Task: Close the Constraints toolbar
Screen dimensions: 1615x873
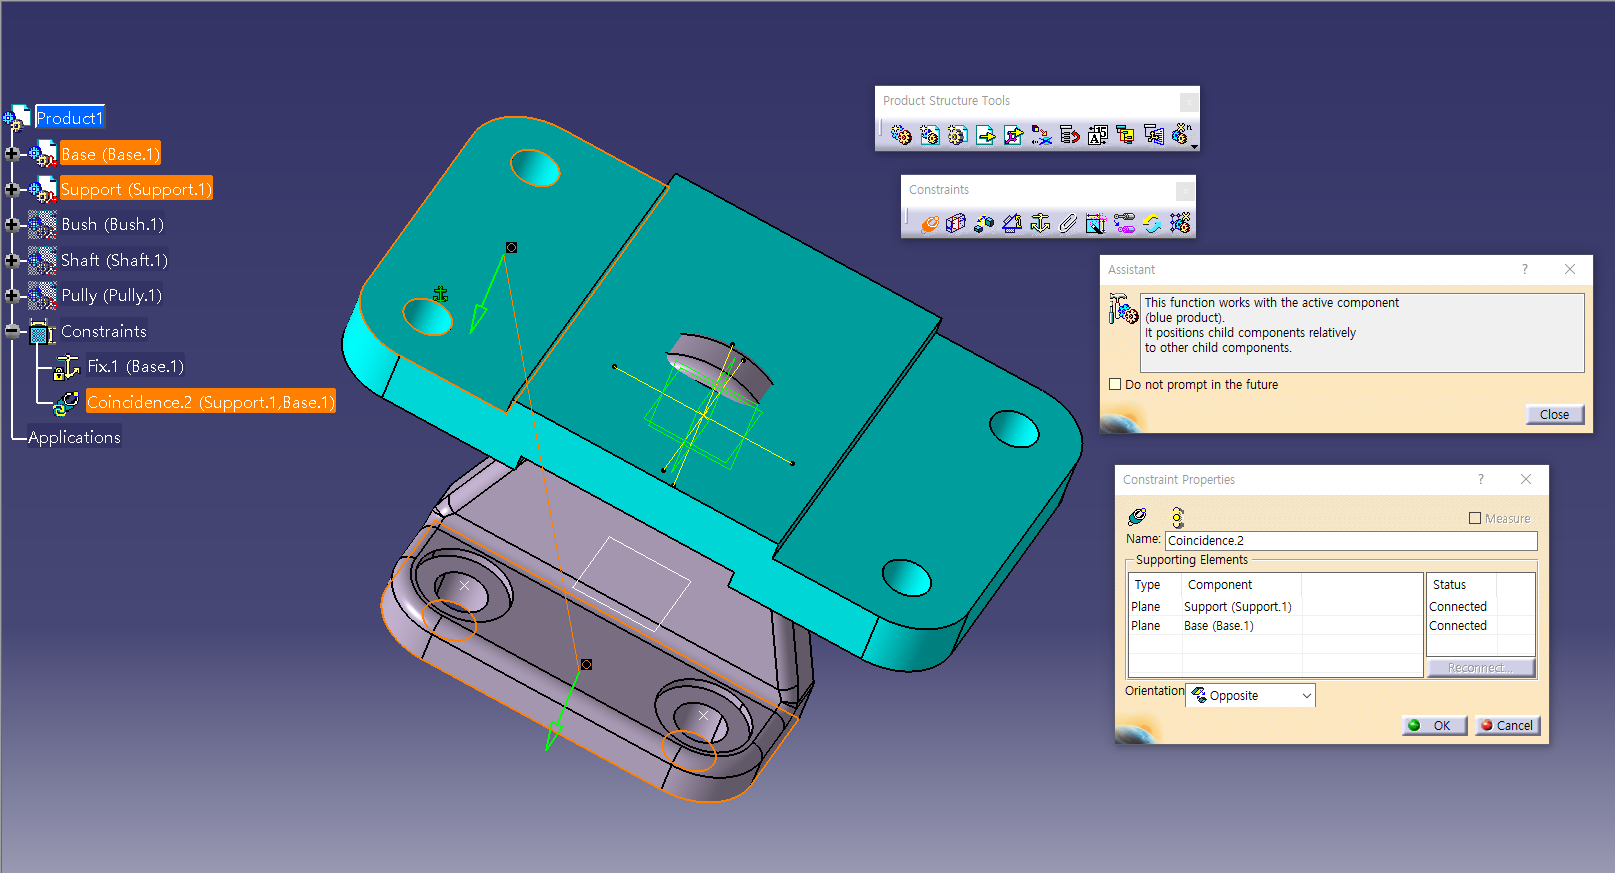Action: (x=1185, y=190)
